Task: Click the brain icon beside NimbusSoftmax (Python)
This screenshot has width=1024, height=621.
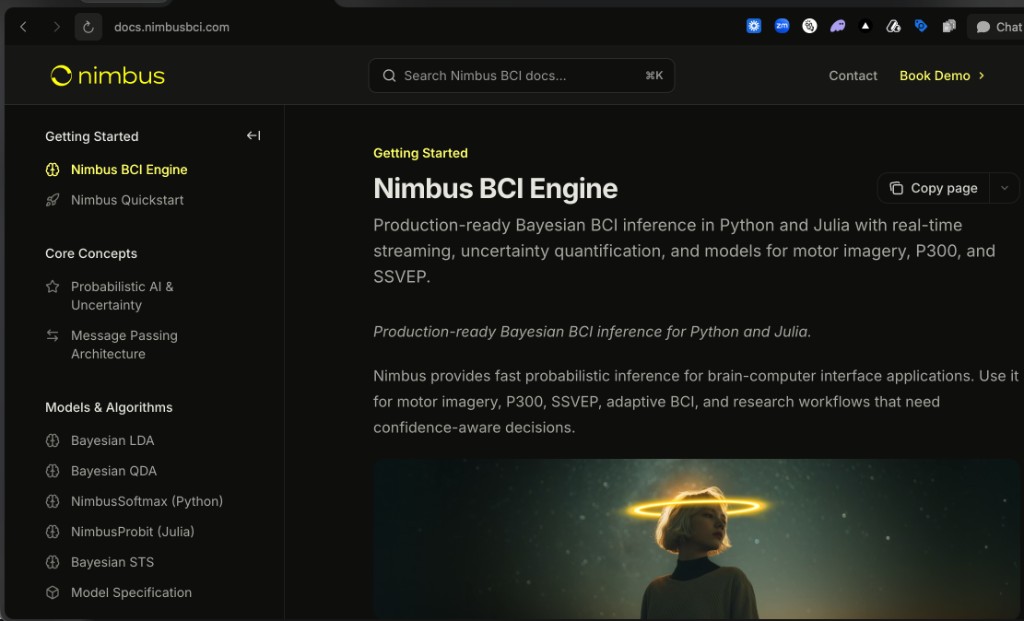Action: pyautogui.click(x=53, y=502)
